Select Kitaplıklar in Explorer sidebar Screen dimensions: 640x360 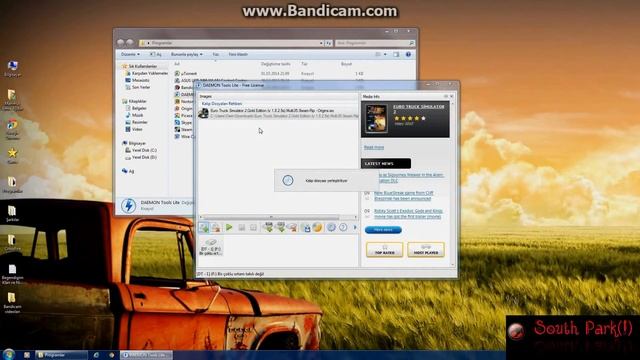[x=134, y=101]
